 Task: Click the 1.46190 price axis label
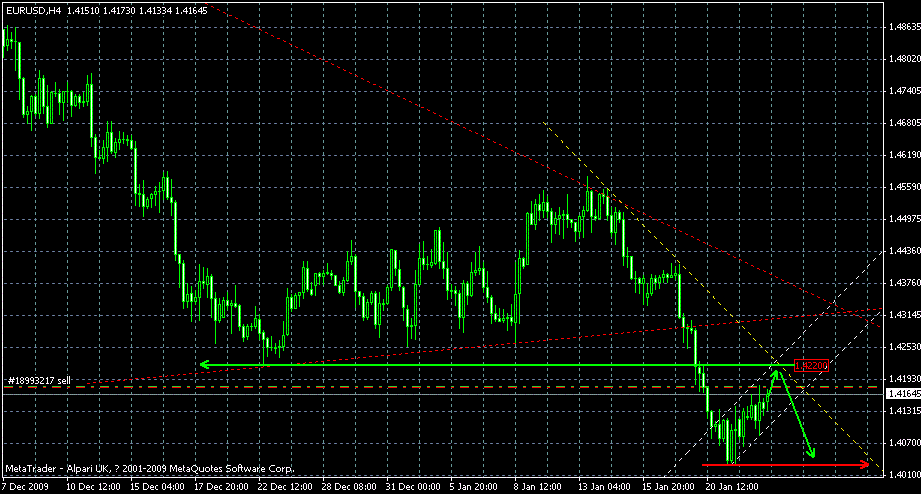[905, 155]
